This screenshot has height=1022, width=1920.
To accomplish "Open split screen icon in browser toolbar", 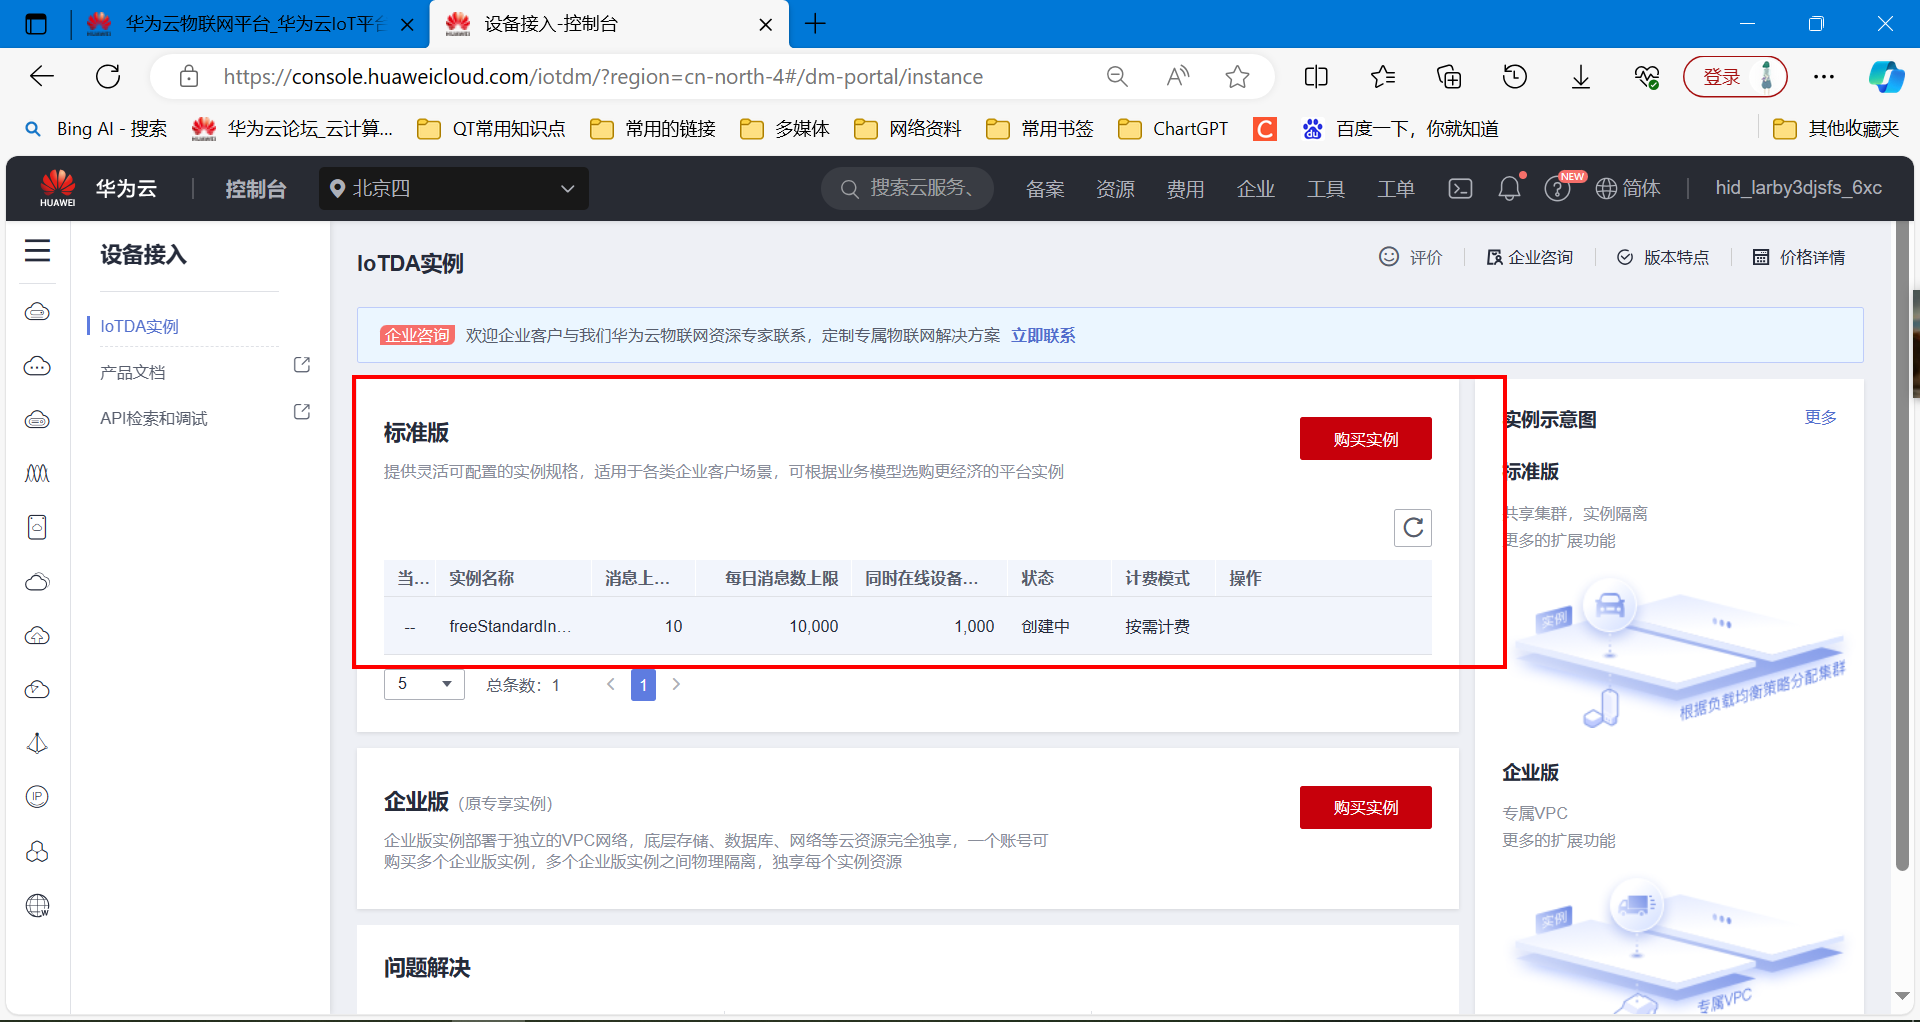I will (1316, 77).
